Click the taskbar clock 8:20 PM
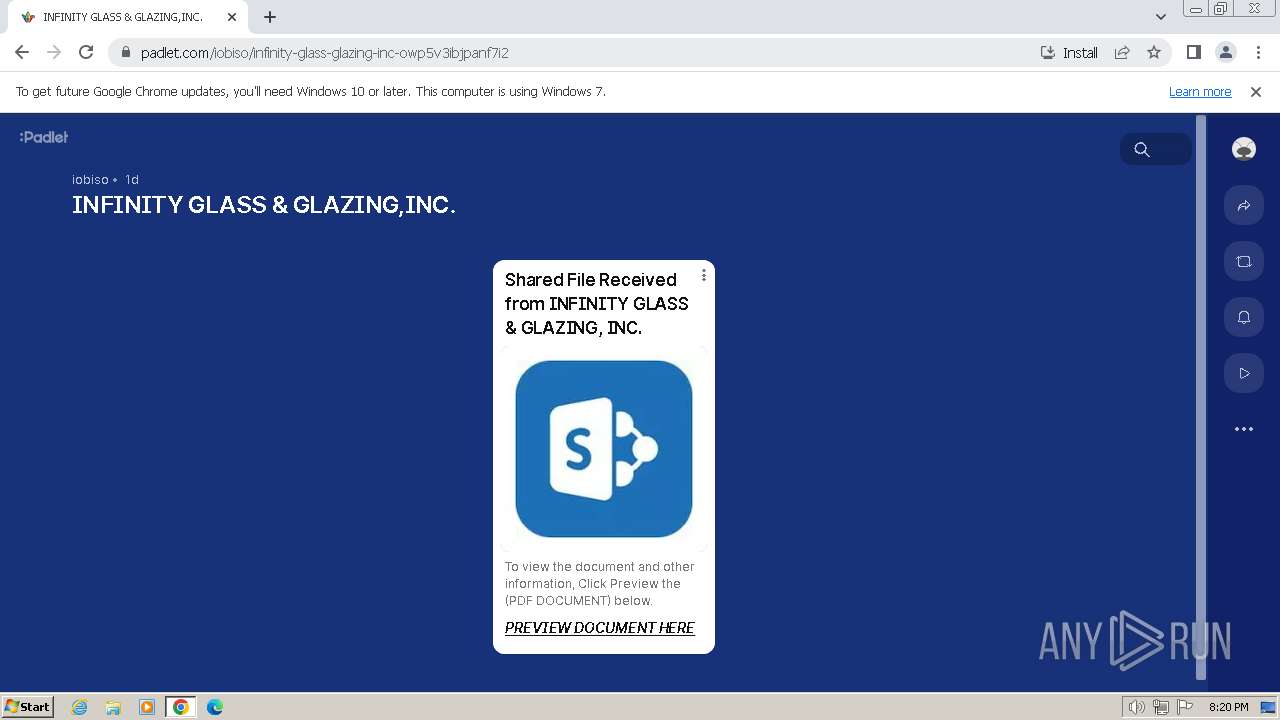 coord(1228,707)
